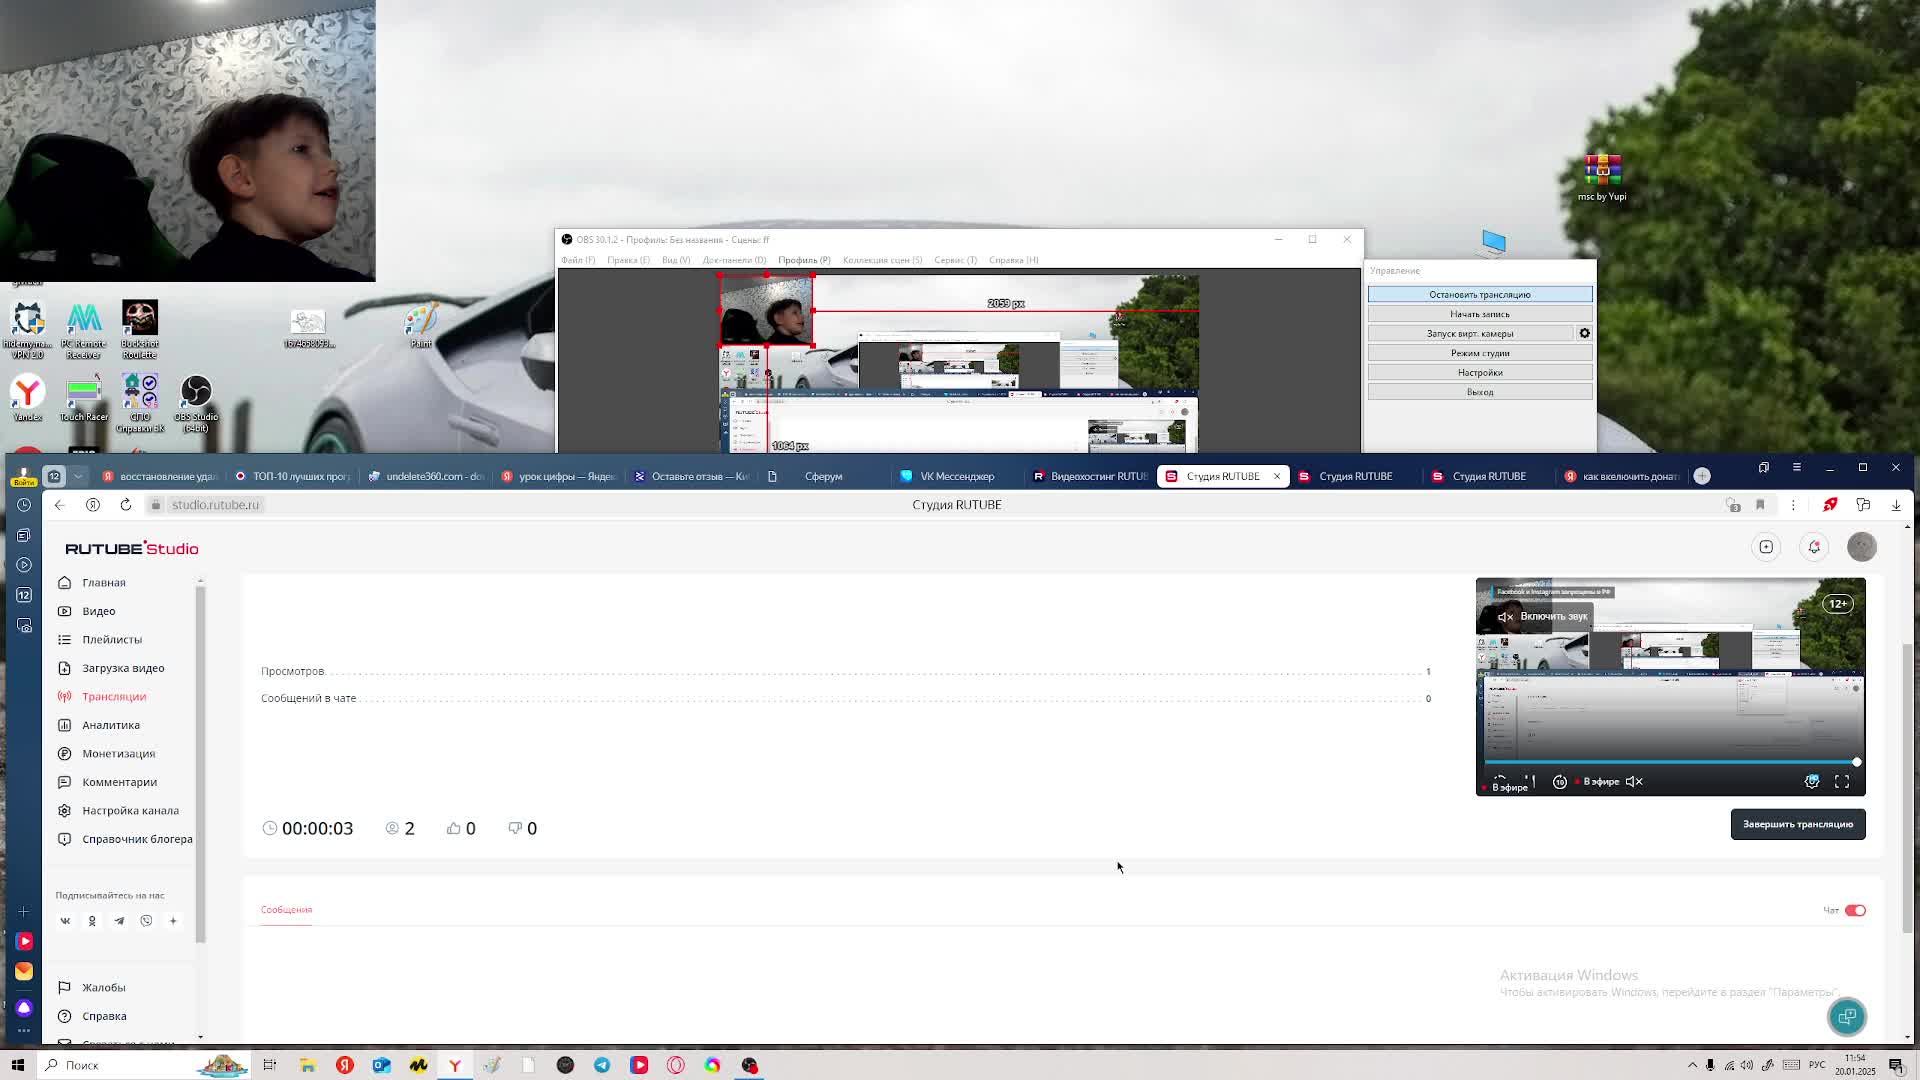Click Начать запись in OBS
This screenshot has width=1920, height=1080.
1480,314
